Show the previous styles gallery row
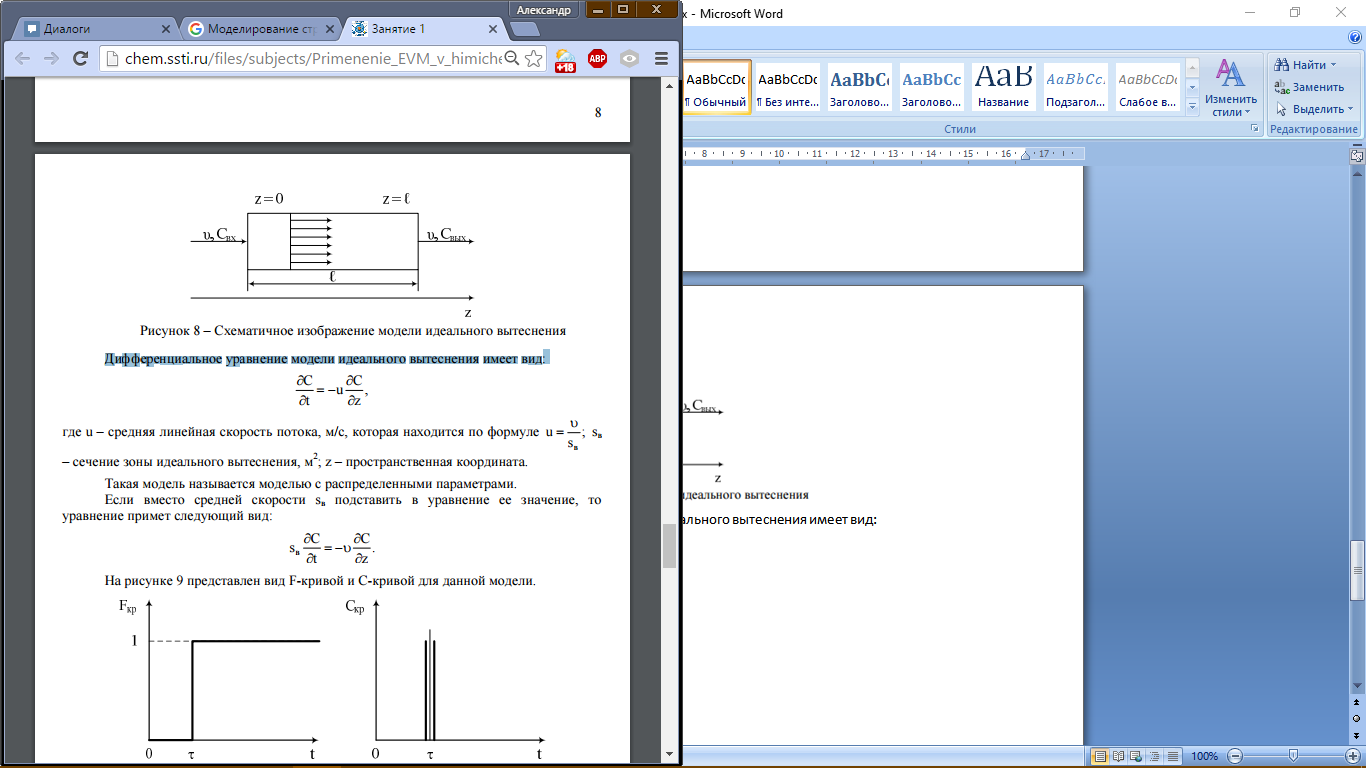The image size is (1366, 768). point(1192,70)
